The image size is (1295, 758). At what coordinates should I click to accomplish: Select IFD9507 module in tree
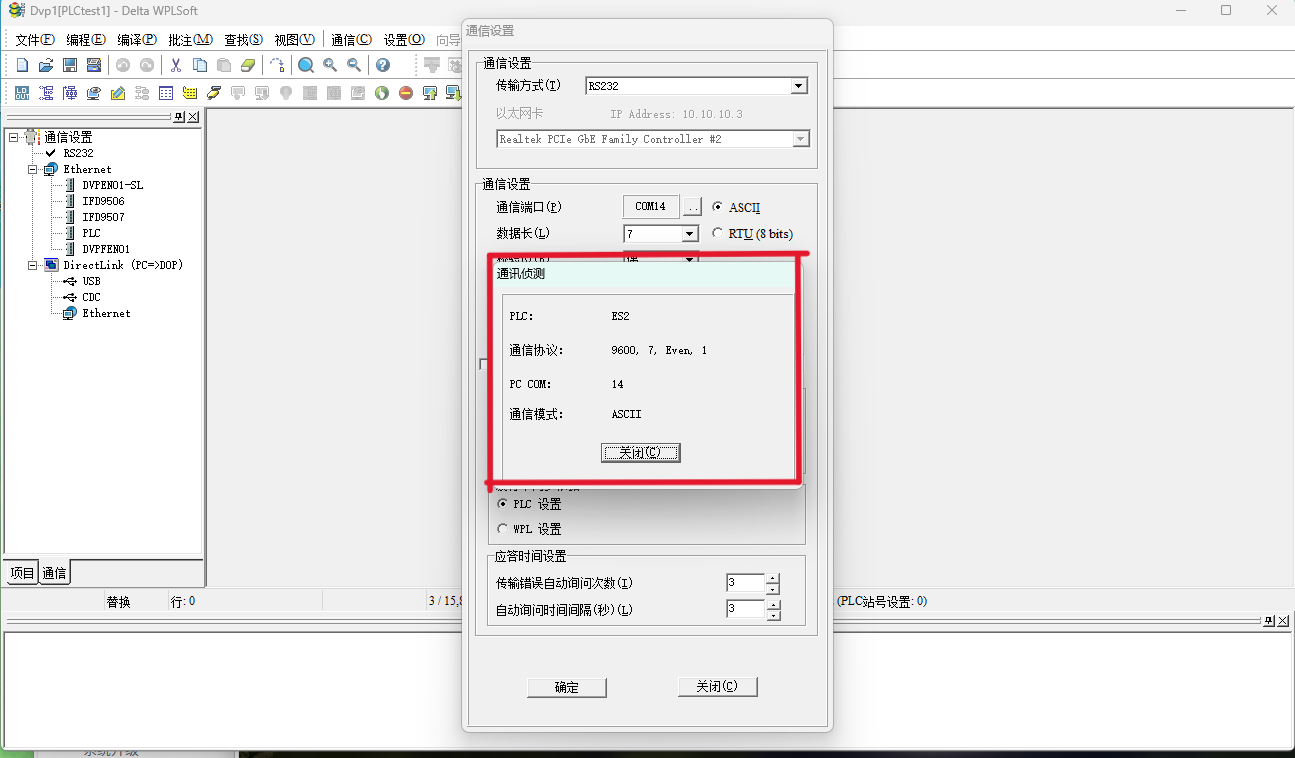[103, 217]
